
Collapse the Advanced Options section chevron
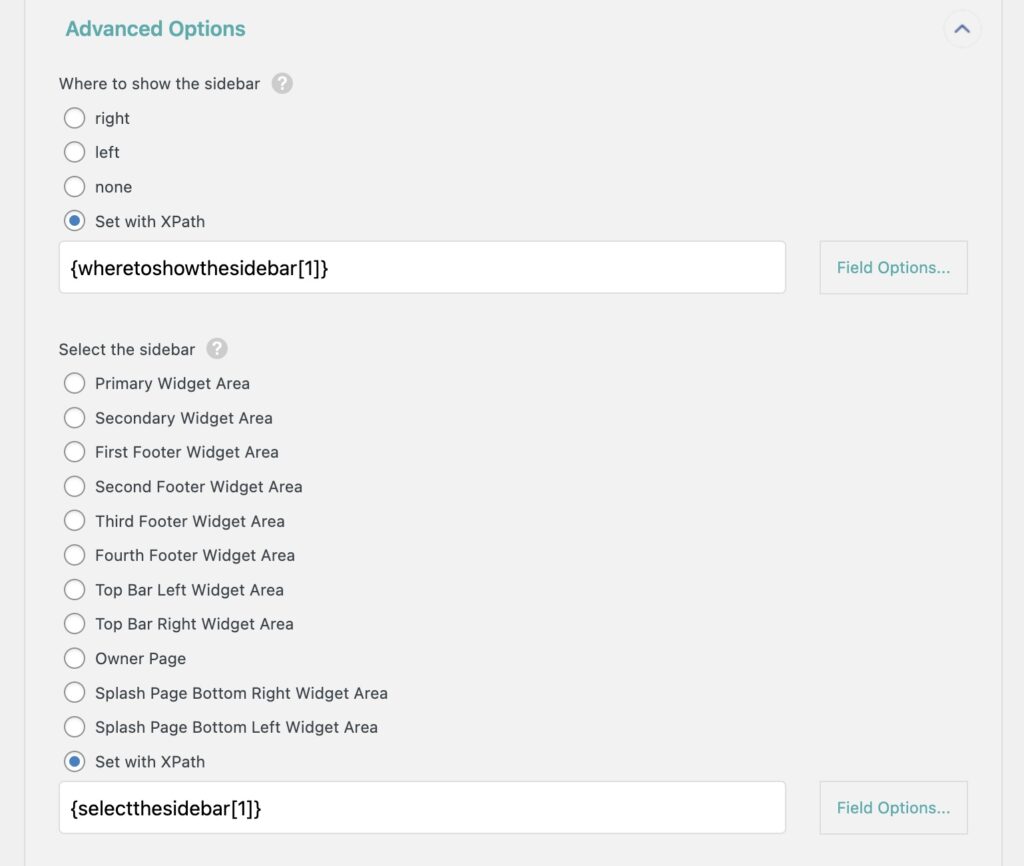(962, 29)
